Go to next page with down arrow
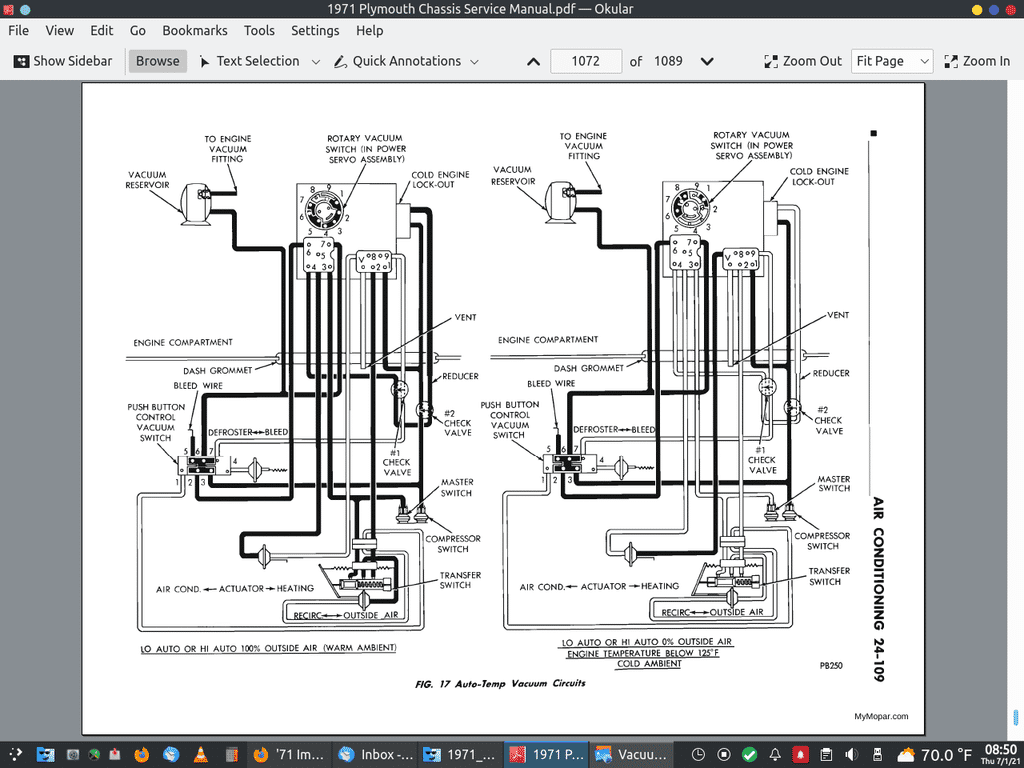 707,61
